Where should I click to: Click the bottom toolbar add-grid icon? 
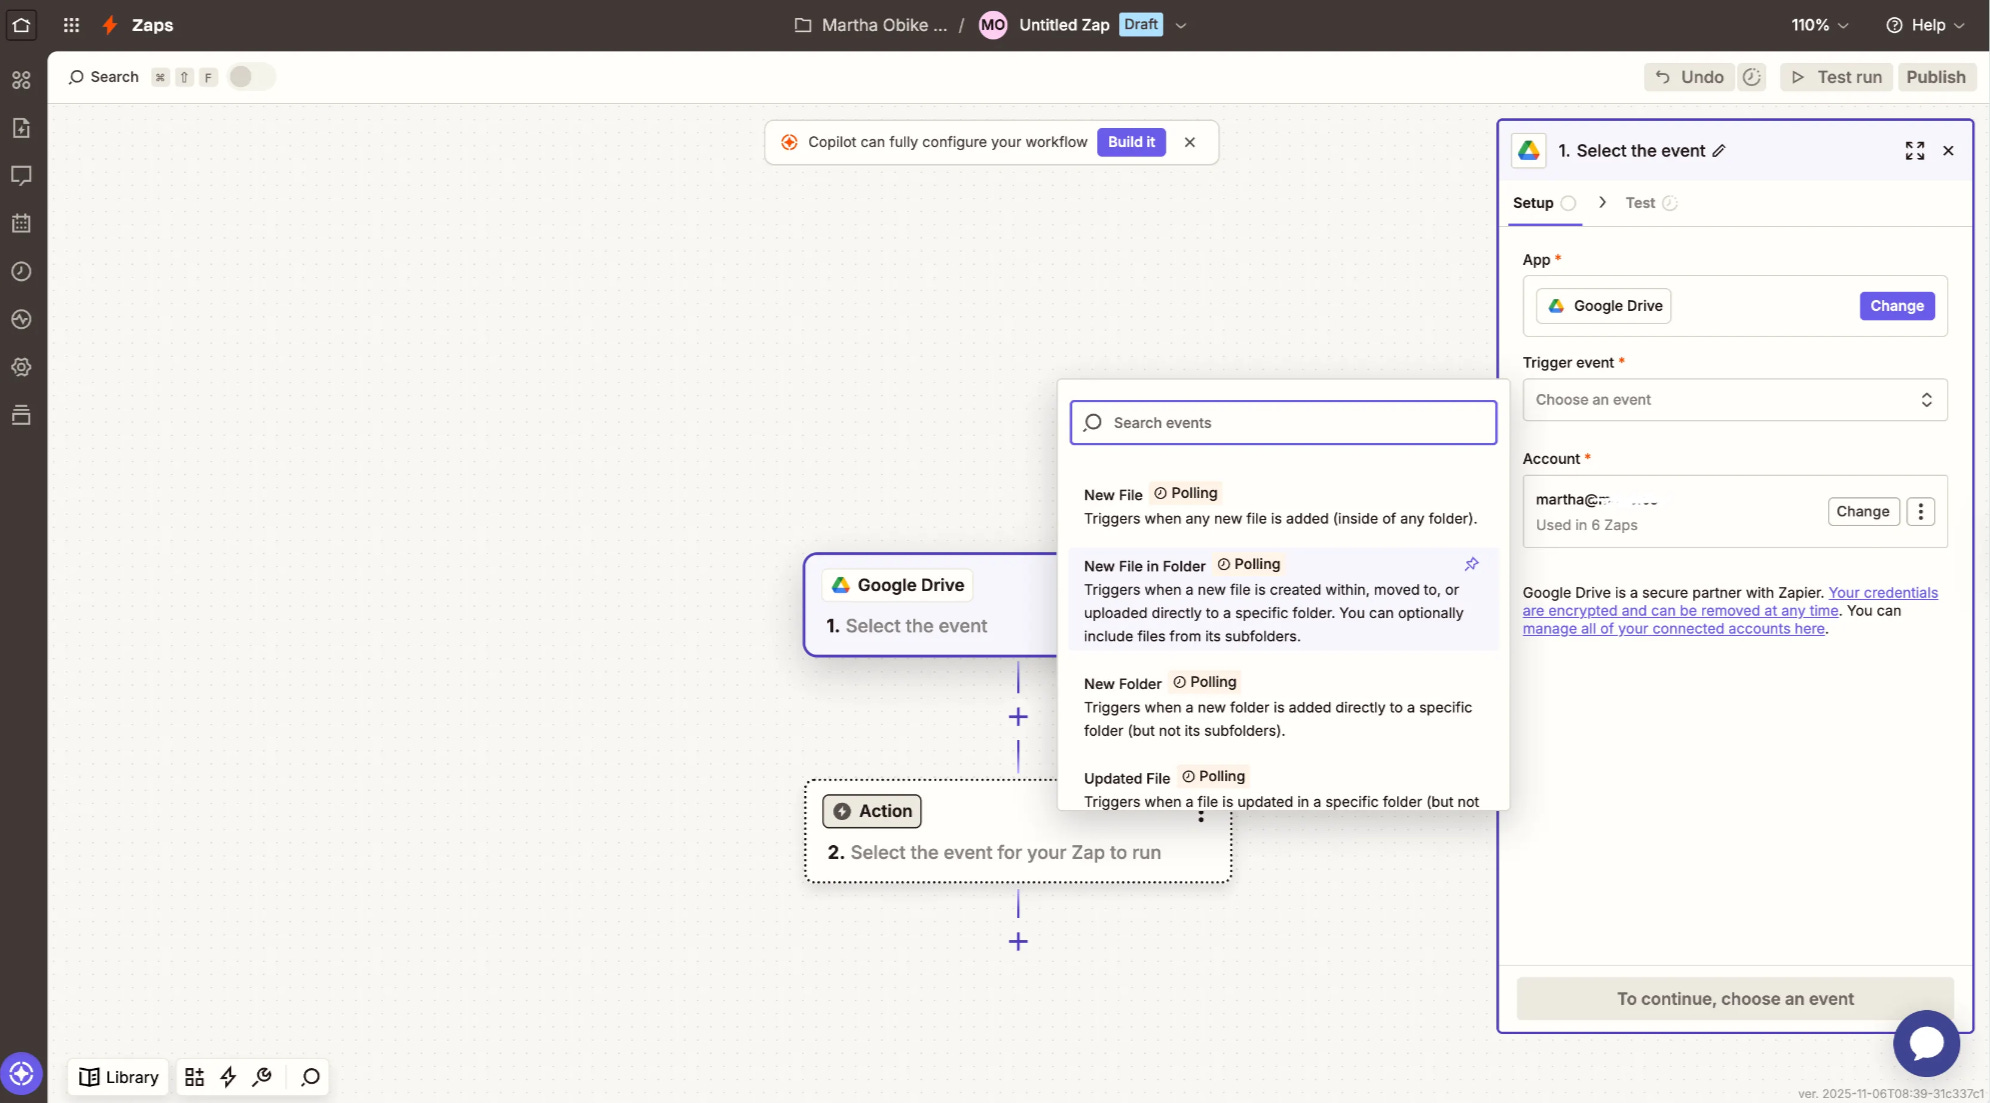(194, 1077)
